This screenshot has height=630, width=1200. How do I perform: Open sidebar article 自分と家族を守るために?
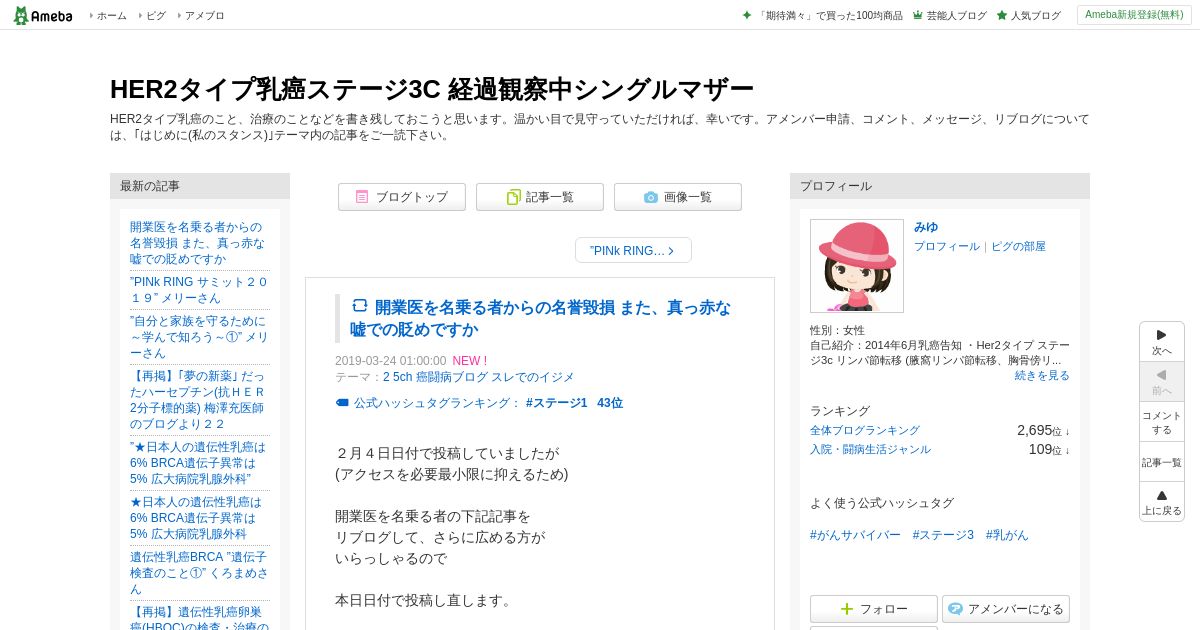[x=199, y=337]
